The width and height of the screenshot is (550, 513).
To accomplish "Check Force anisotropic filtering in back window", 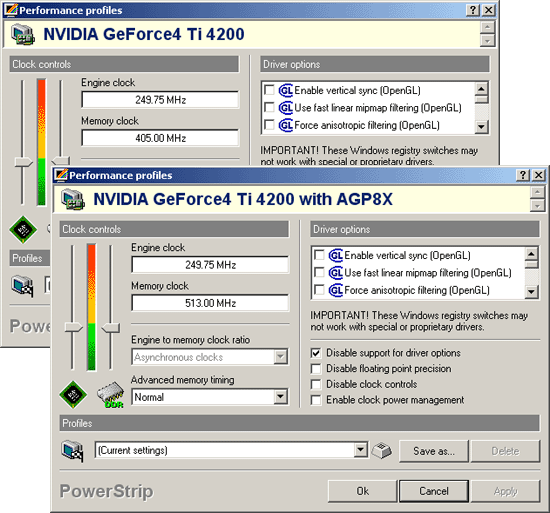I will point(269,125).
